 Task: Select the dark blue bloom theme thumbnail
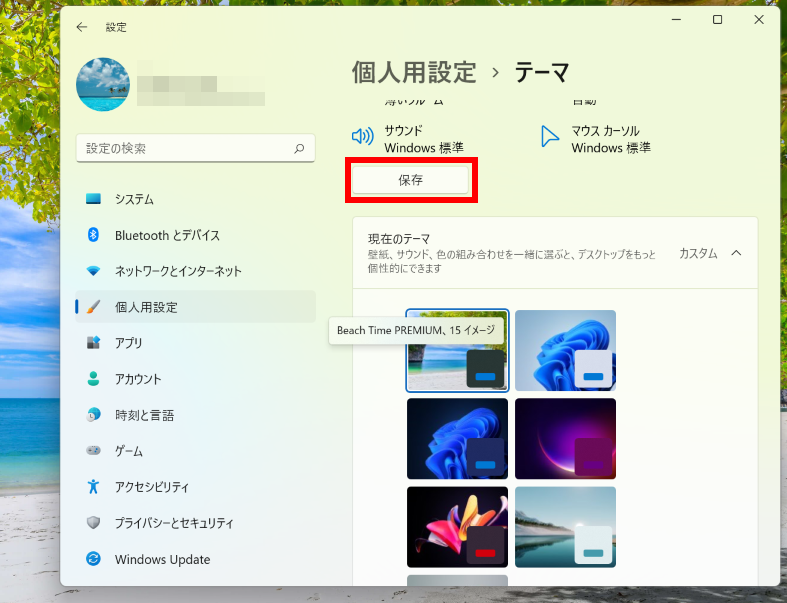(x=457, y=438)
